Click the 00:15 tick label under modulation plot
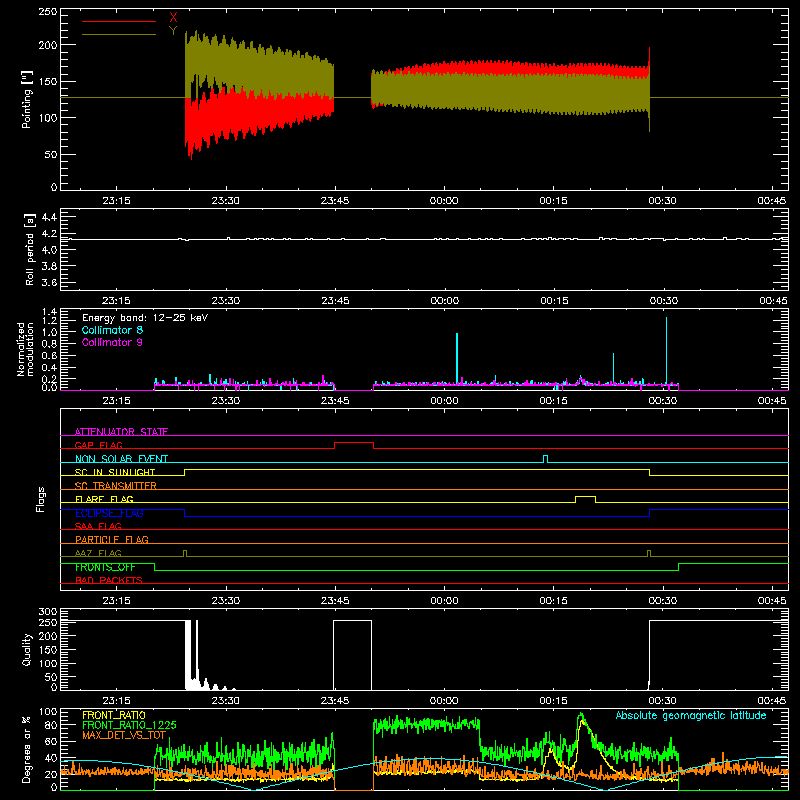Viewport: 800px width, 800px height. (x=554, y=401)
